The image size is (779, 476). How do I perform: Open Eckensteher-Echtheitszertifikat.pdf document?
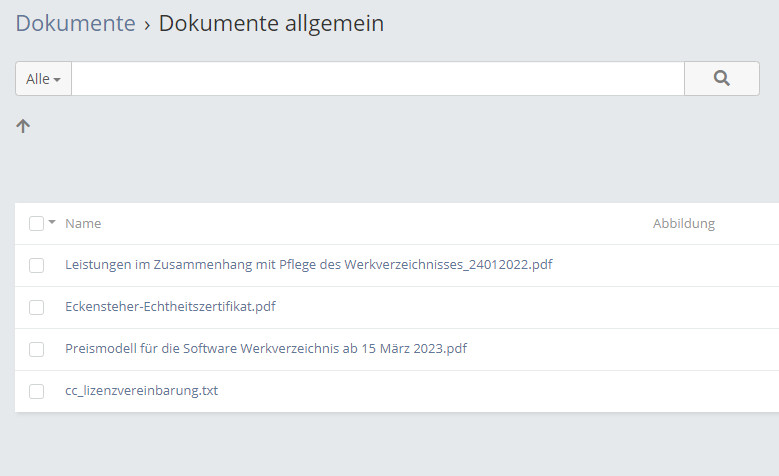[170, 307]
